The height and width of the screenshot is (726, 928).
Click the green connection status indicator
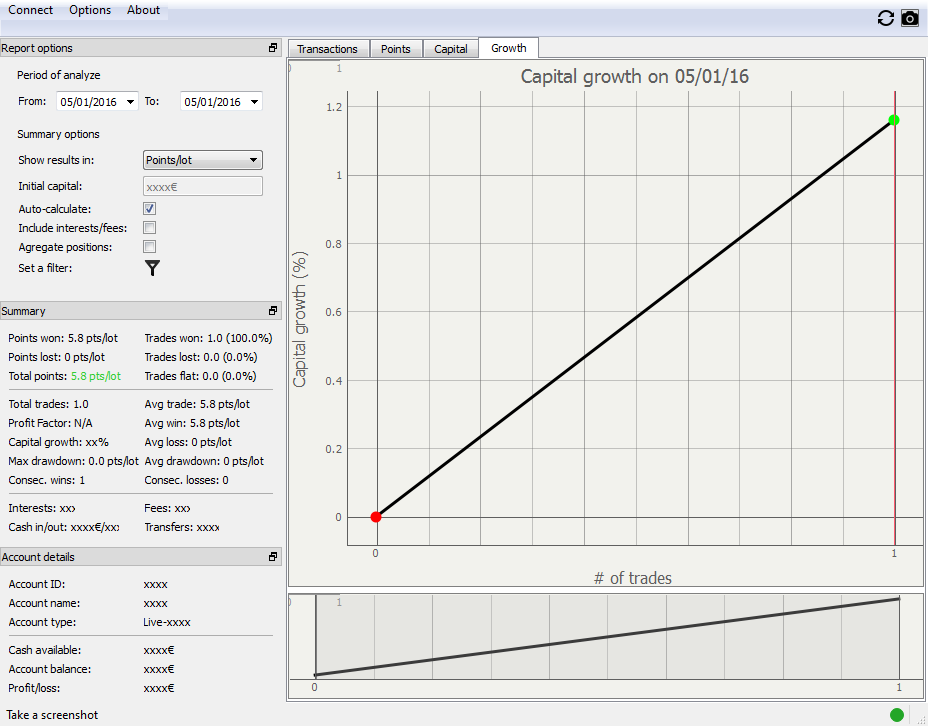point(896,714)
